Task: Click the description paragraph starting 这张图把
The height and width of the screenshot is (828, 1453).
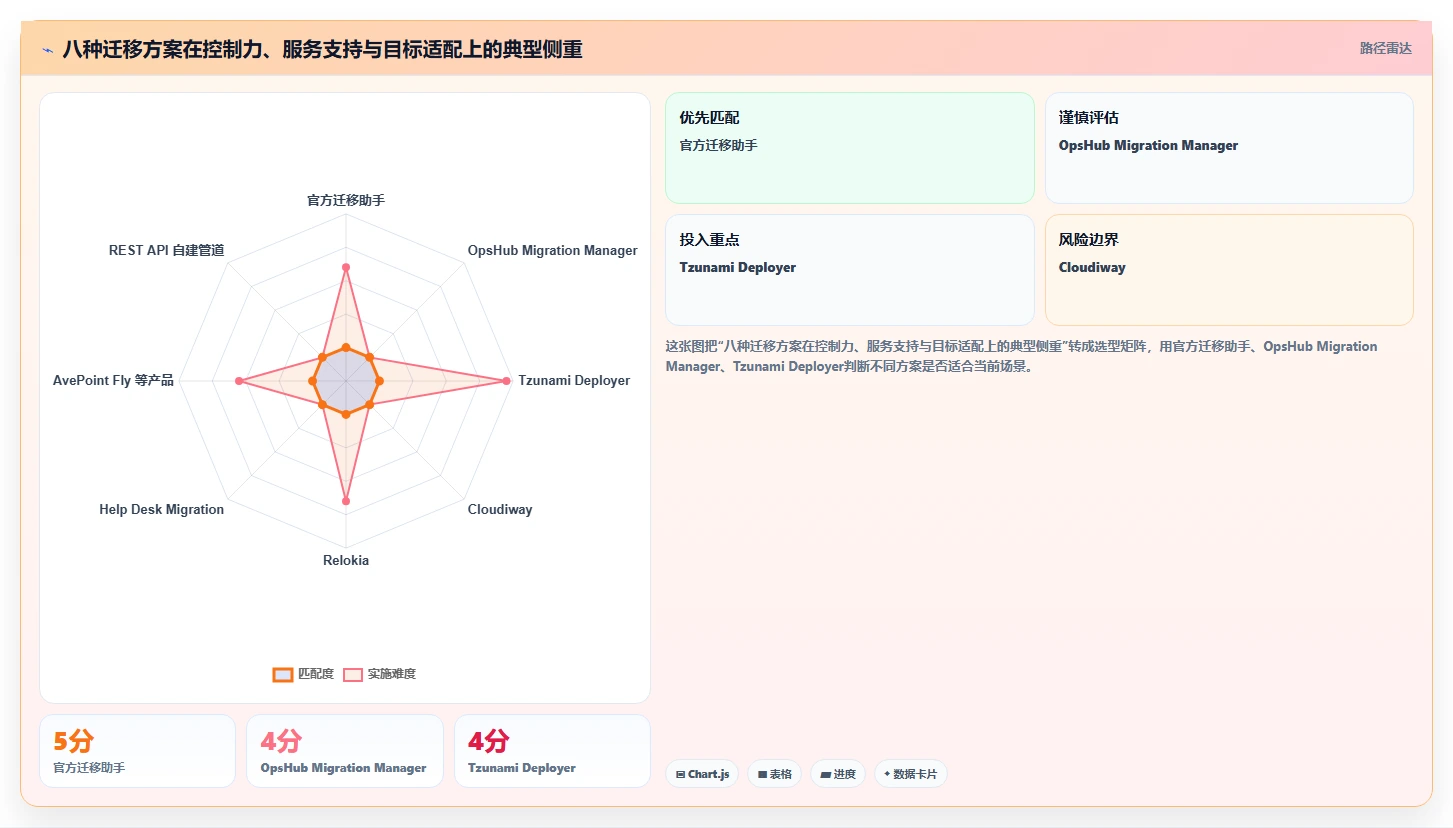Action: pyautogui.click(x=1021, y=356)
